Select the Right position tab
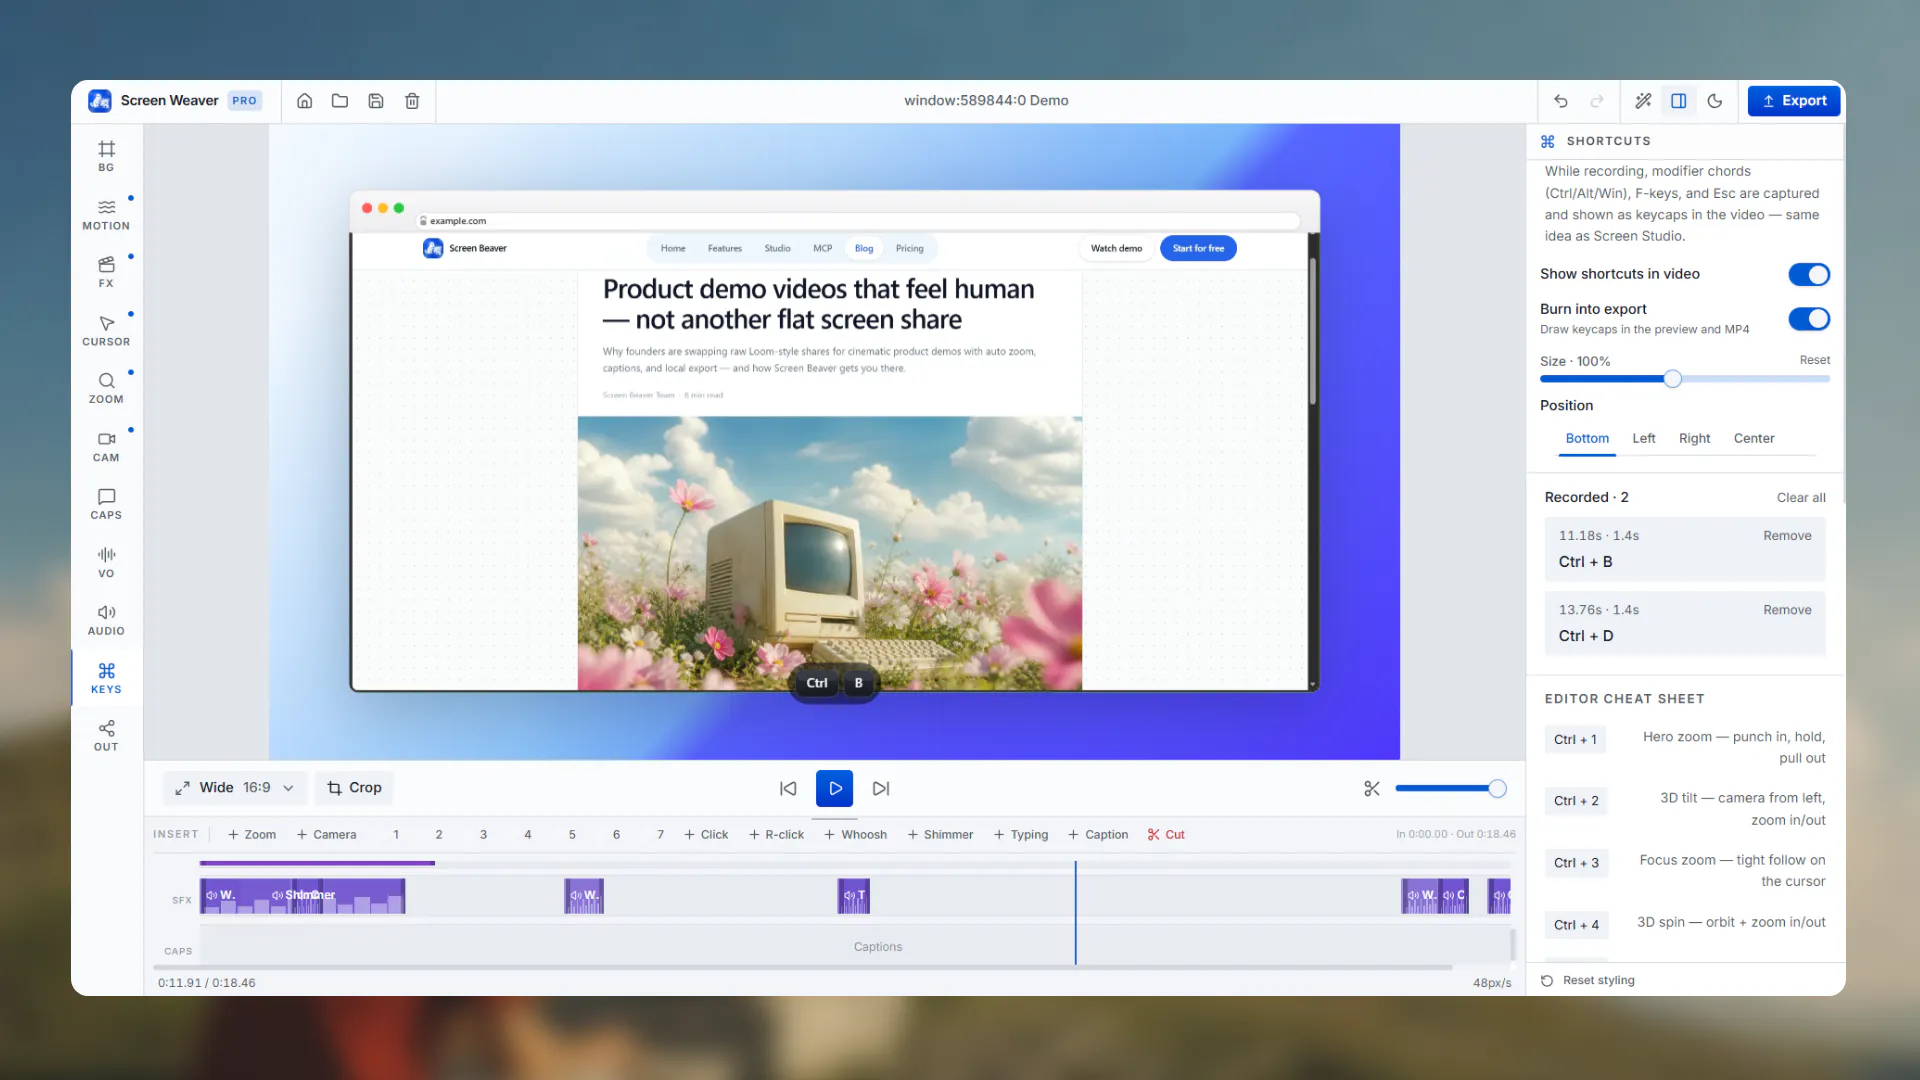 tap(1695, 439)
